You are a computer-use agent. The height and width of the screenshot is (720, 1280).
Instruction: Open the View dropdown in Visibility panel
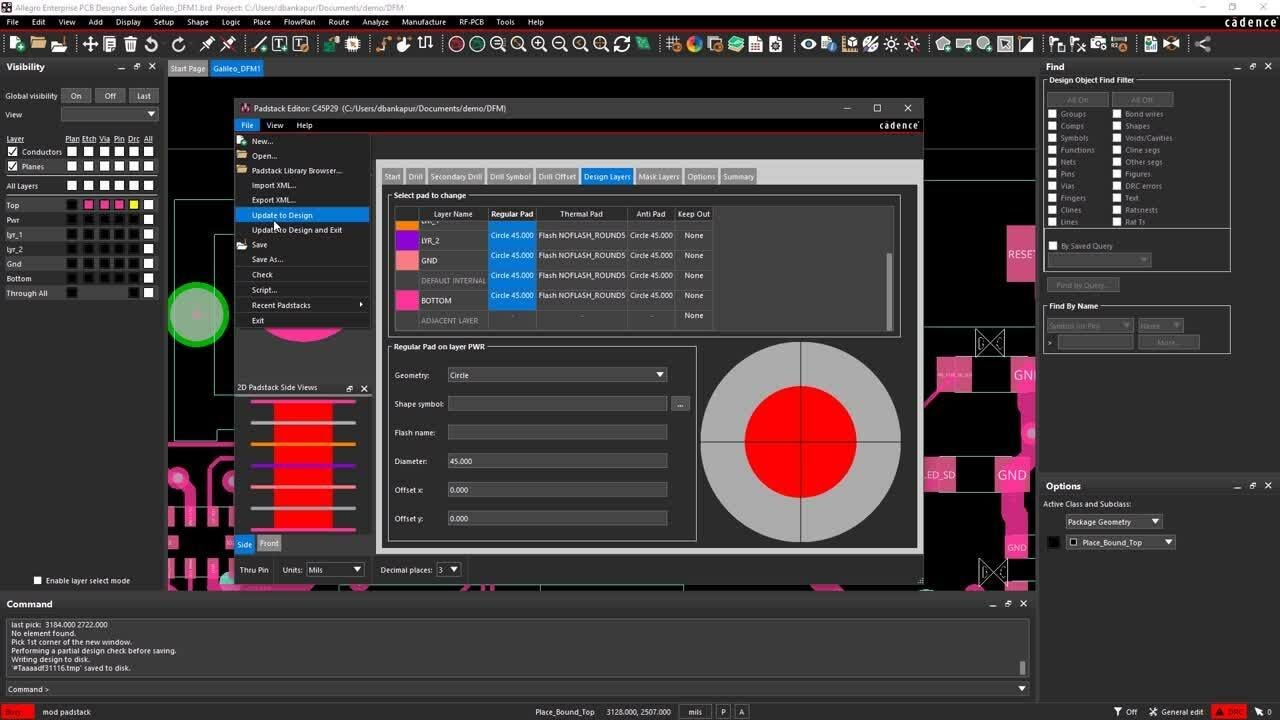tap(110, 114)
